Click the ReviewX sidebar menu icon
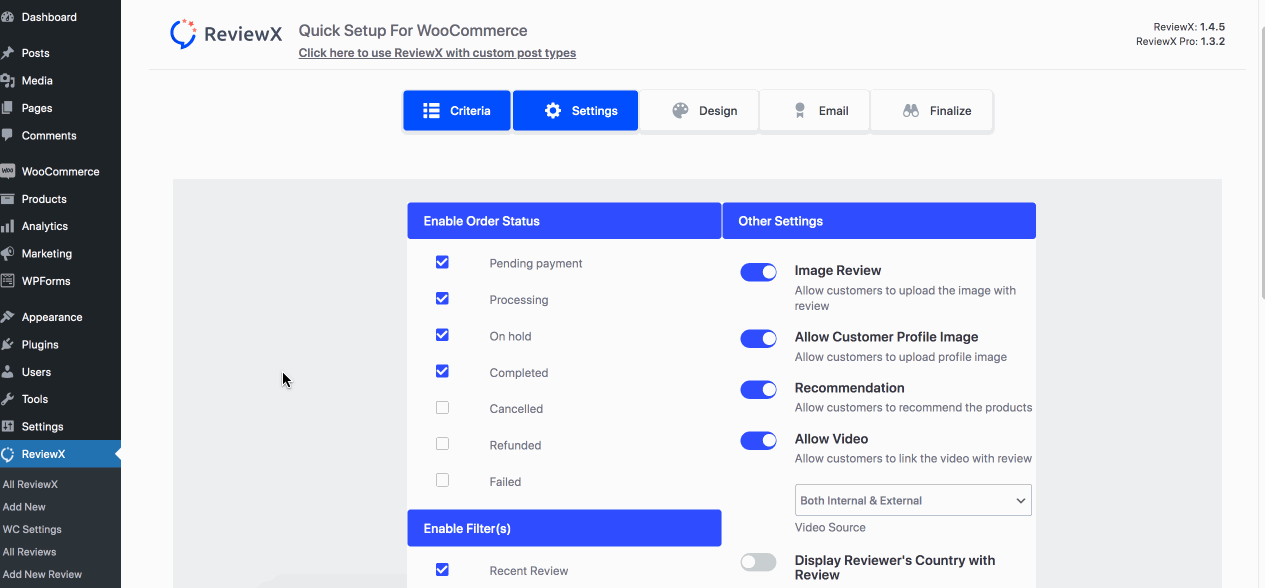 (7, 454)
